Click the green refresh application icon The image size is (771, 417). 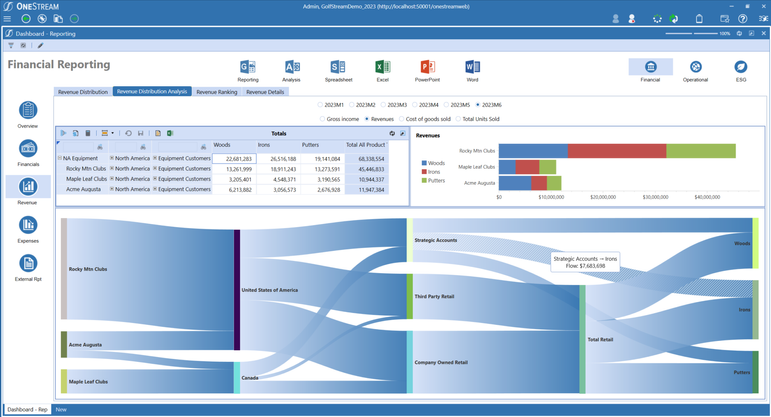point(673,19)
